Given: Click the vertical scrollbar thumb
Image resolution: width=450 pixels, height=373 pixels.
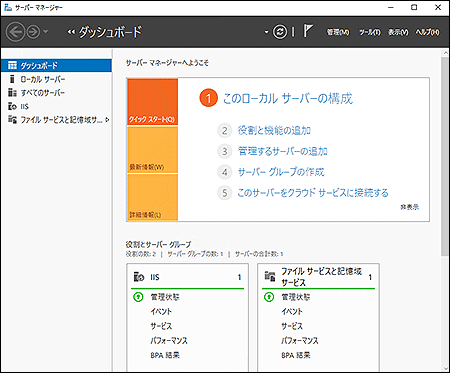Looking at the screenshot, I should click(x=445, y=157).
